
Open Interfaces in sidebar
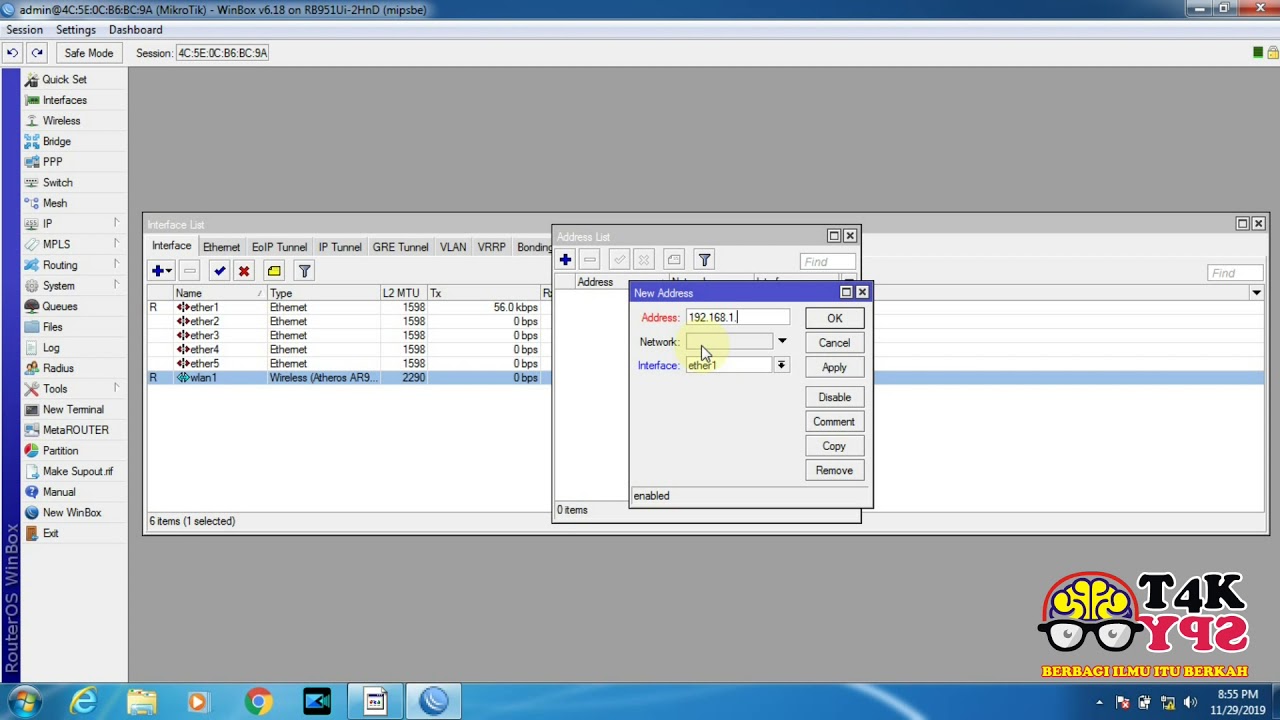click(x=64, y=100)
